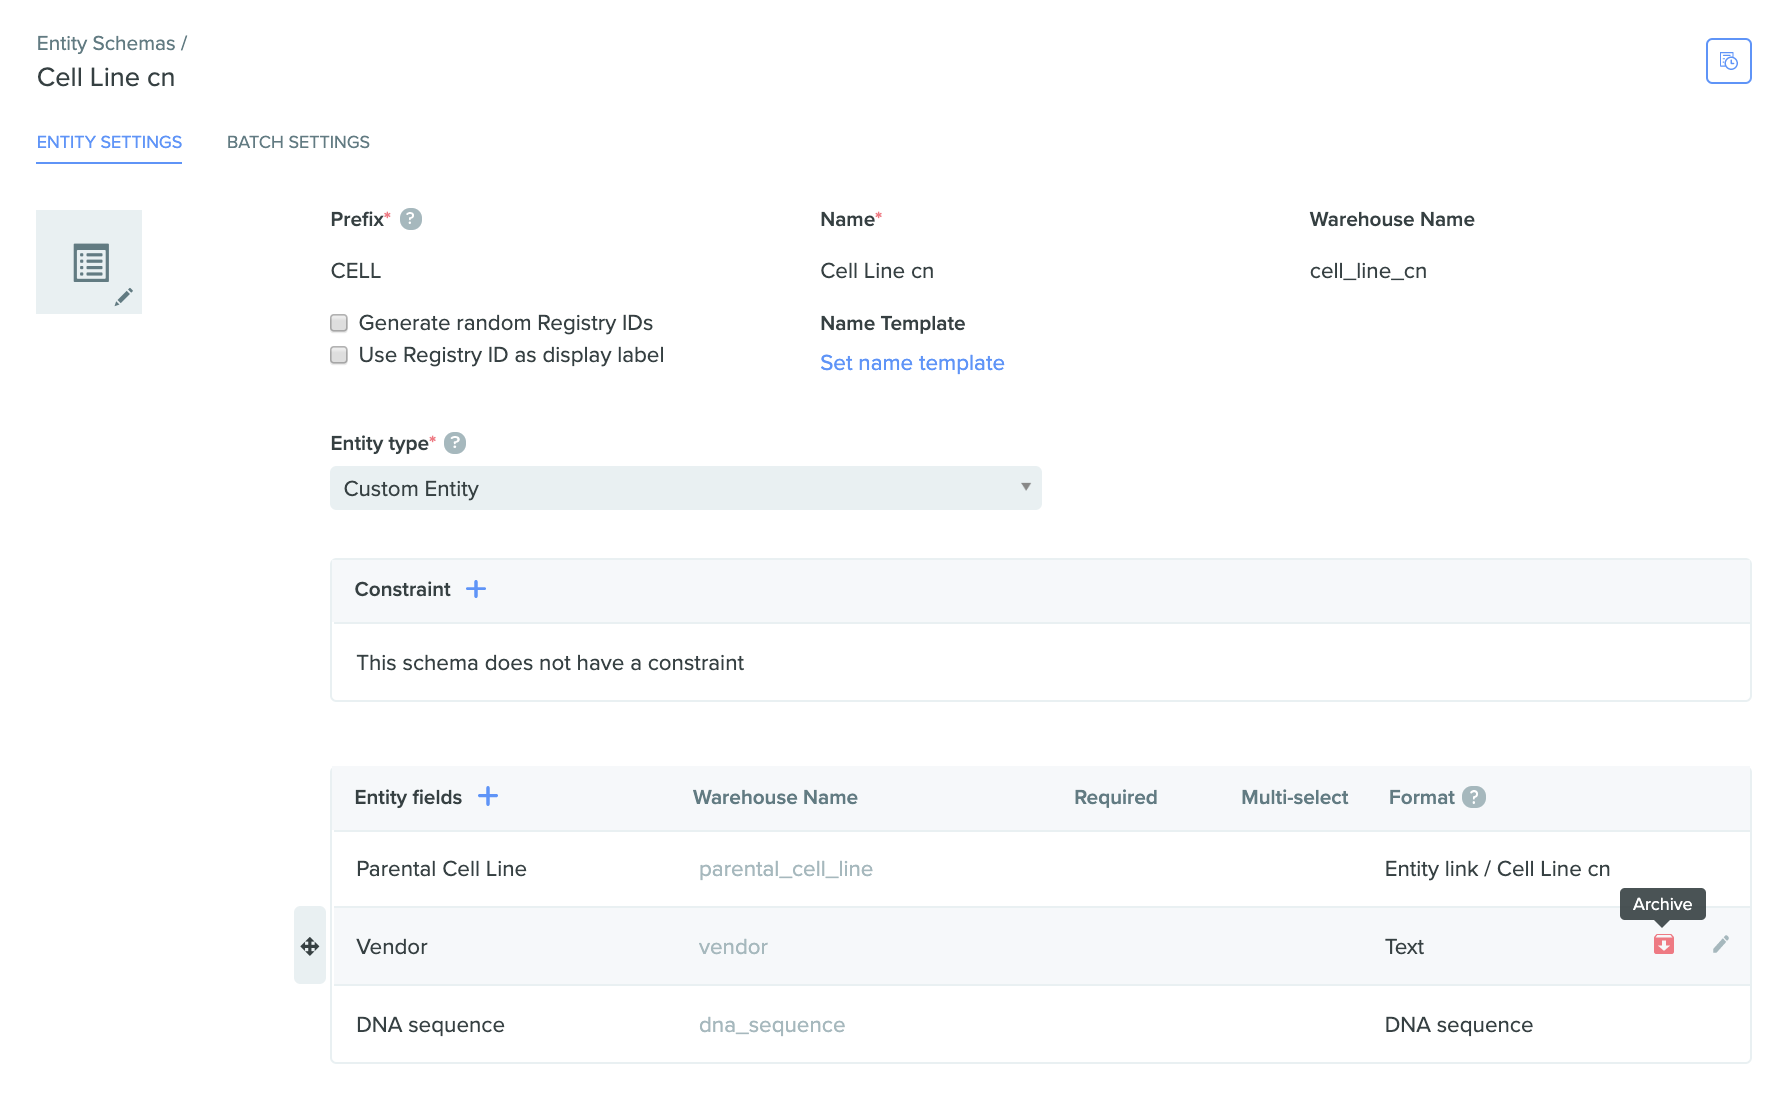The width and height of the screenshot is (1788, 1096).
Task: Click the cell_line_cn warehouse name value
Action: [x=1368, y=271]
